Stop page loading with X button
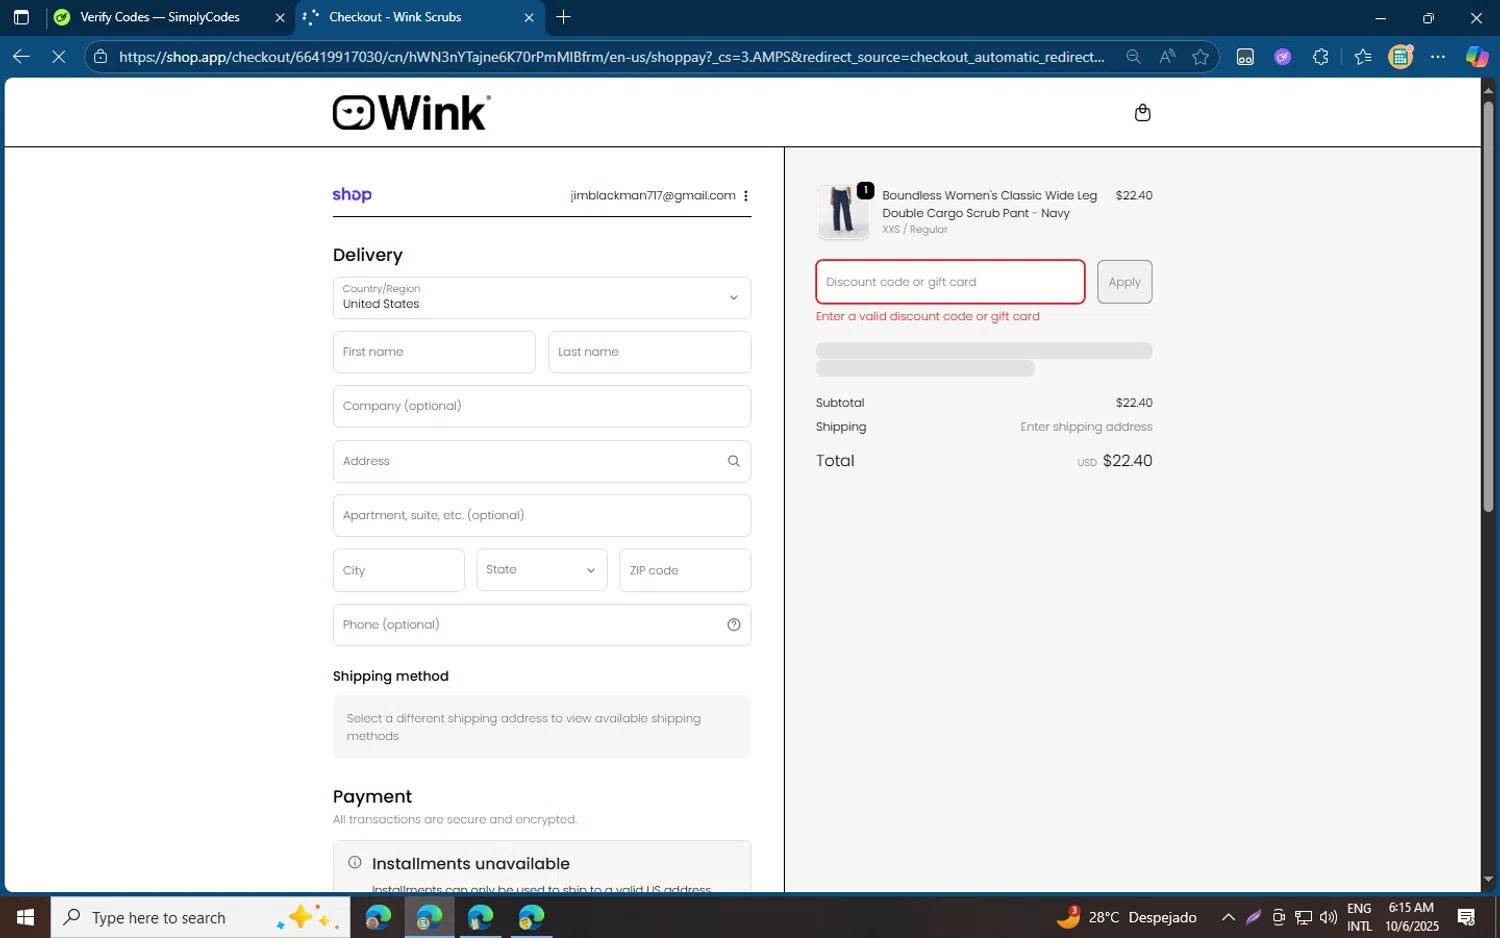1500x938 pixels. point(58,57)
